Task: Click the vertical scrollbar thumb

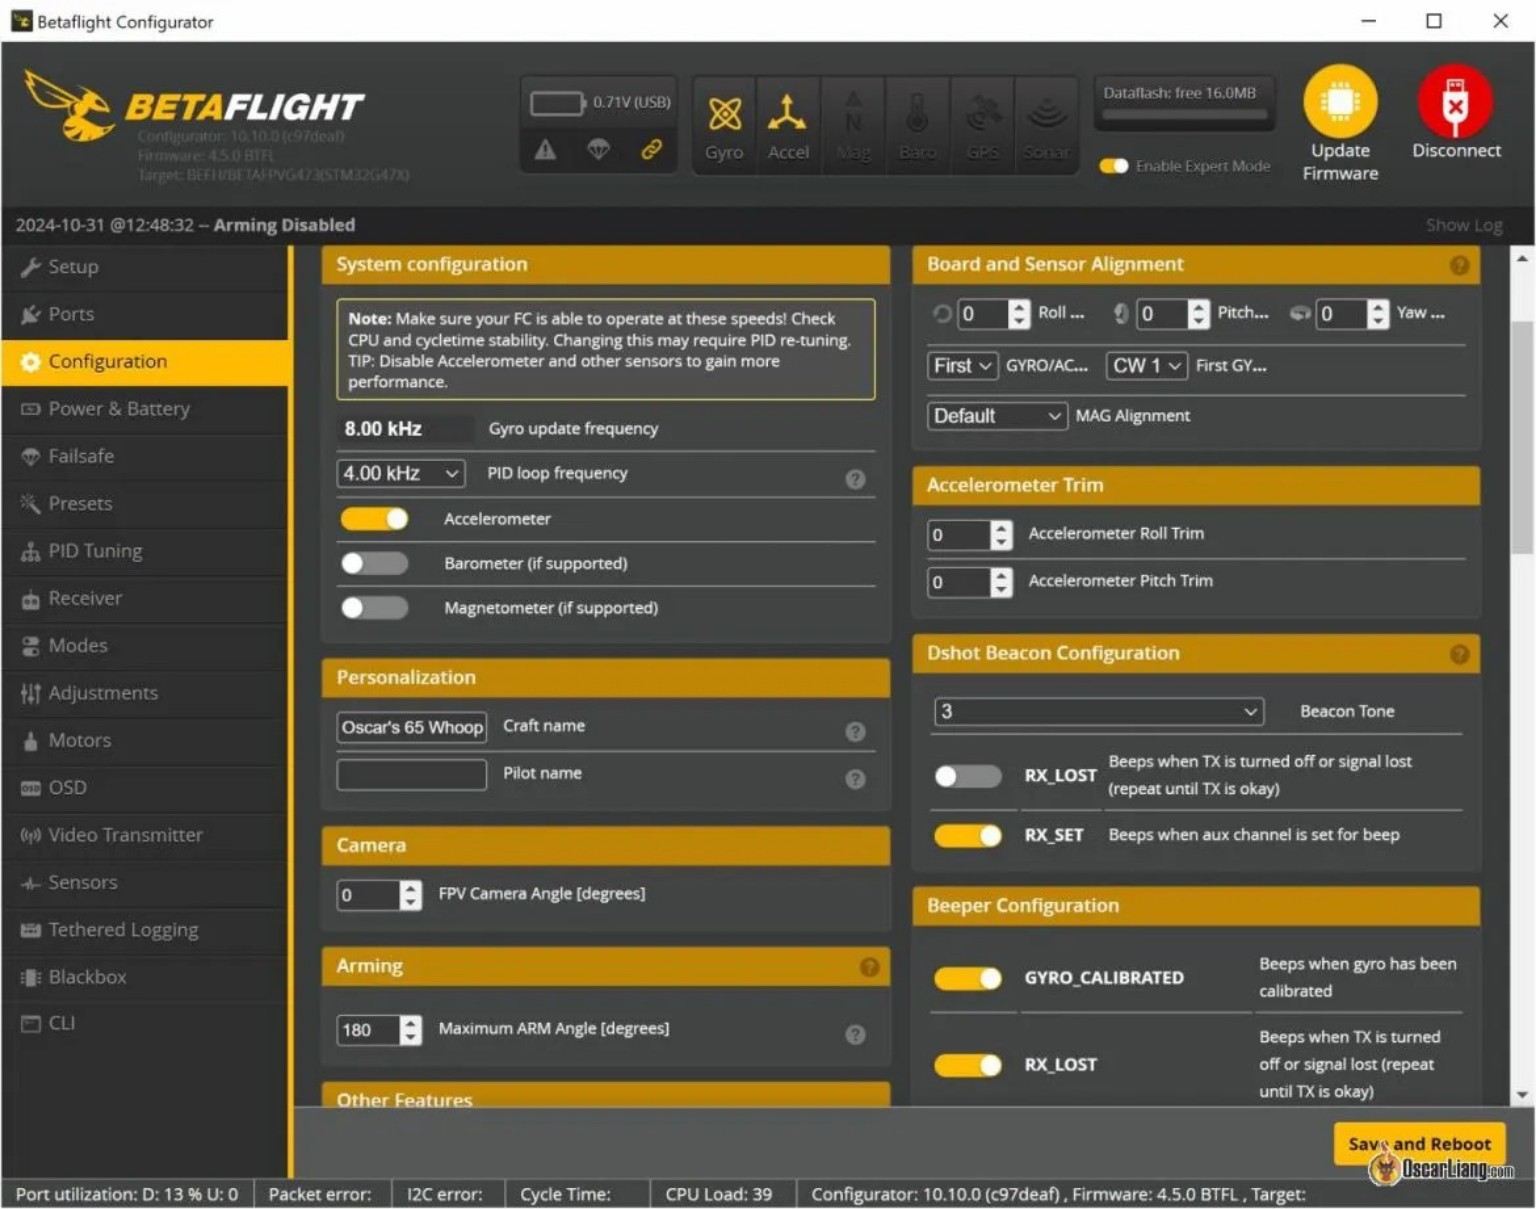Action: coord(1521,437)
